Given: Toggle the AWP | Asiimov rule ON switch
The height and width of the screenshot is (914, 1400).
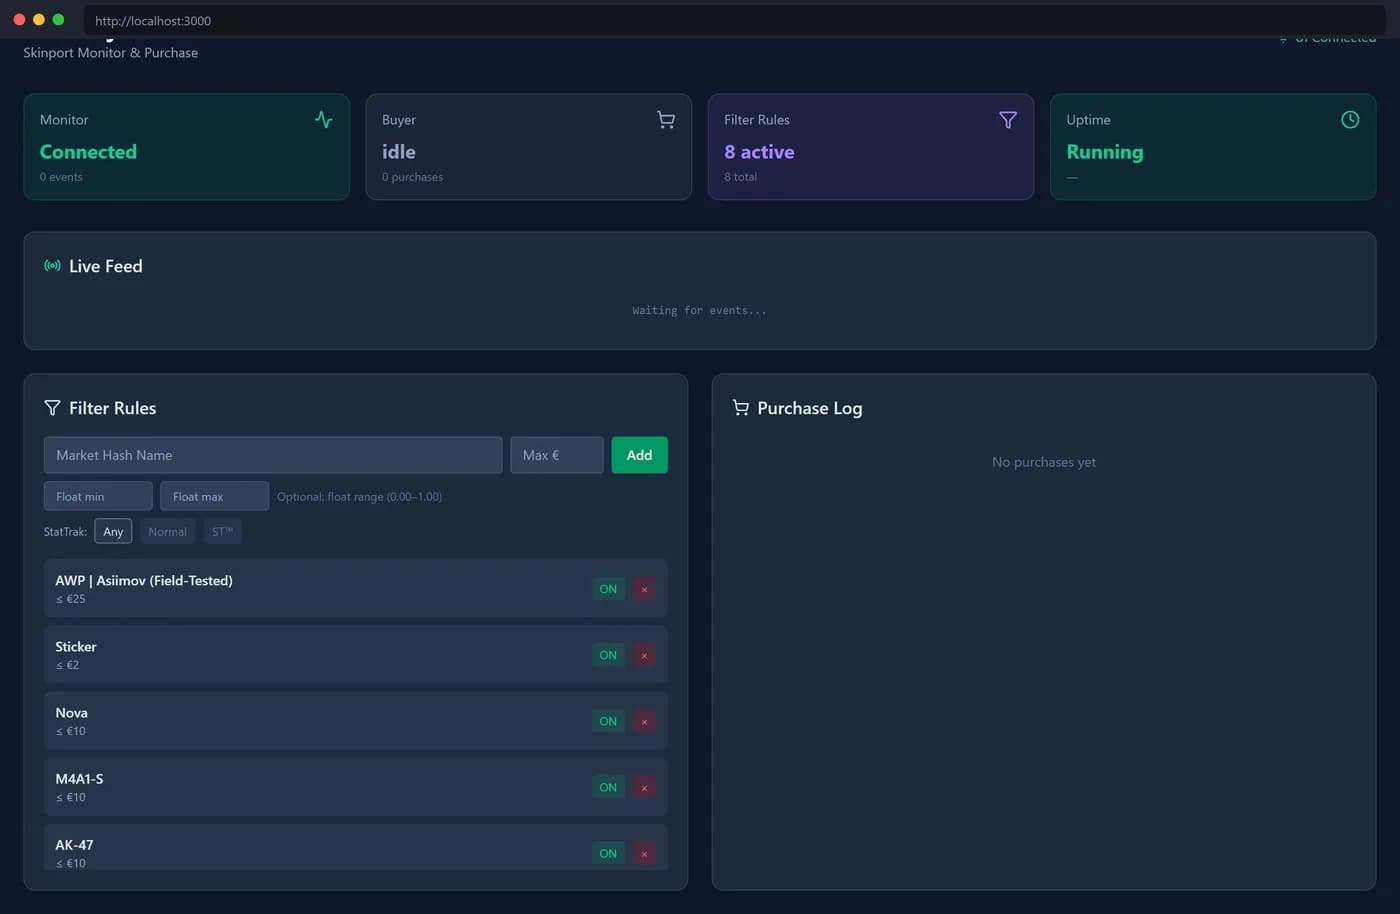Looking at the screenshot, I should [x=608, y=589].
